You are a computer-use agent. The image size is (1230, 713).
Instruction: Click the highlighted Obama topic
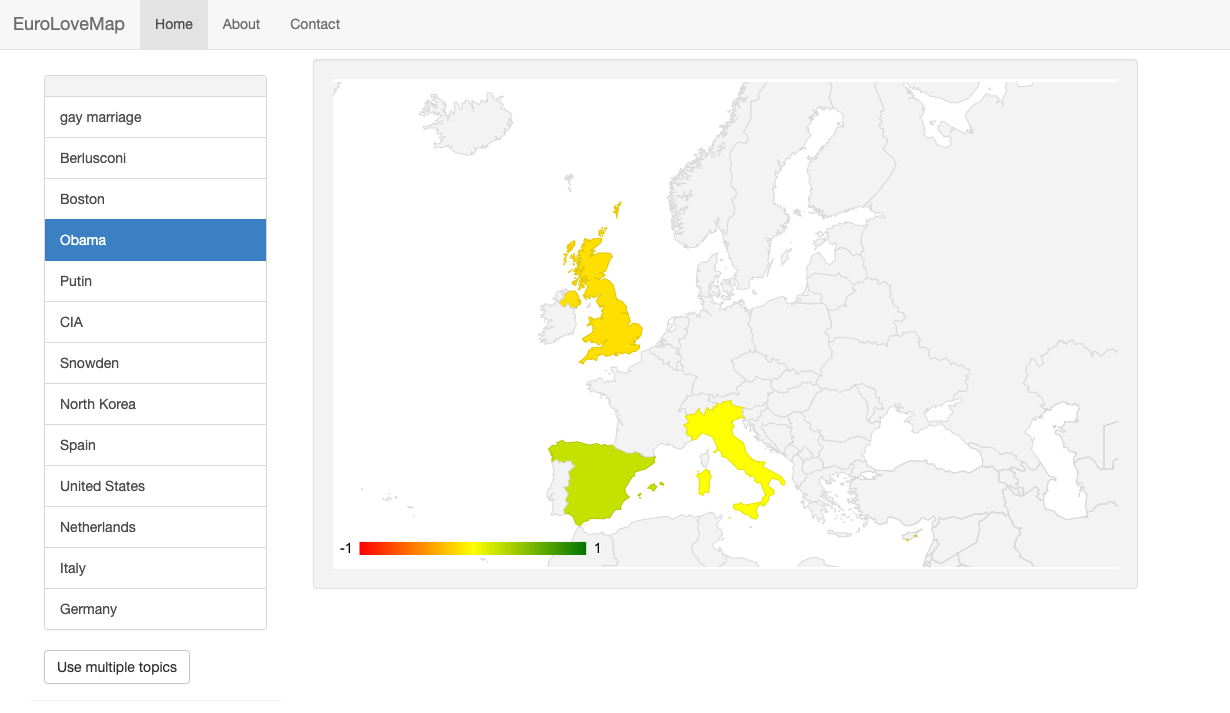155,240
